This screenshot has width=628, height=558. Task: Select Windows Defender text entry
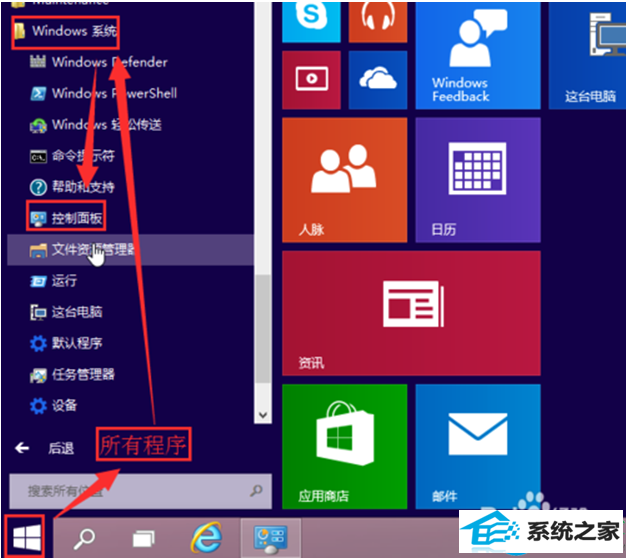coord(110,62)
